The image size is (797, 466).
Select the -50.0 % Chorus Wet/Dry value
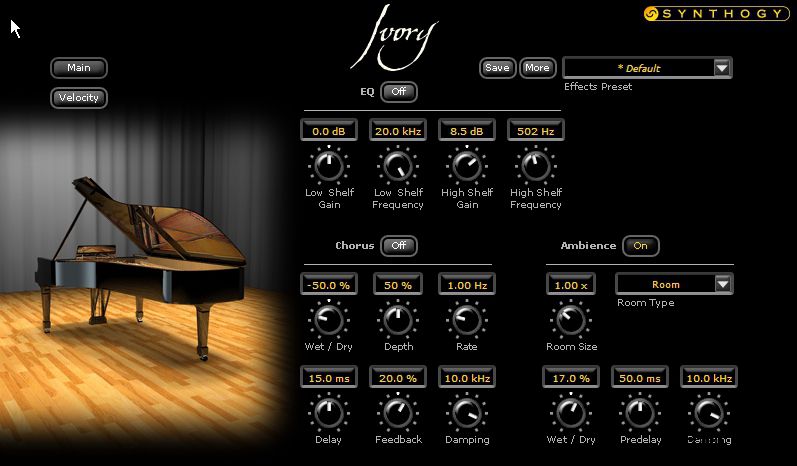click(329, 285)
